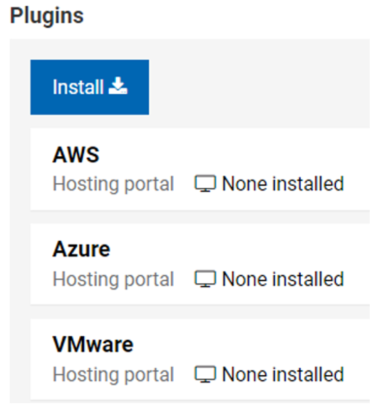Click 'Hosting portal' label under AWS
The height and width of the screenshot is (406, 387).
[113, 185]
